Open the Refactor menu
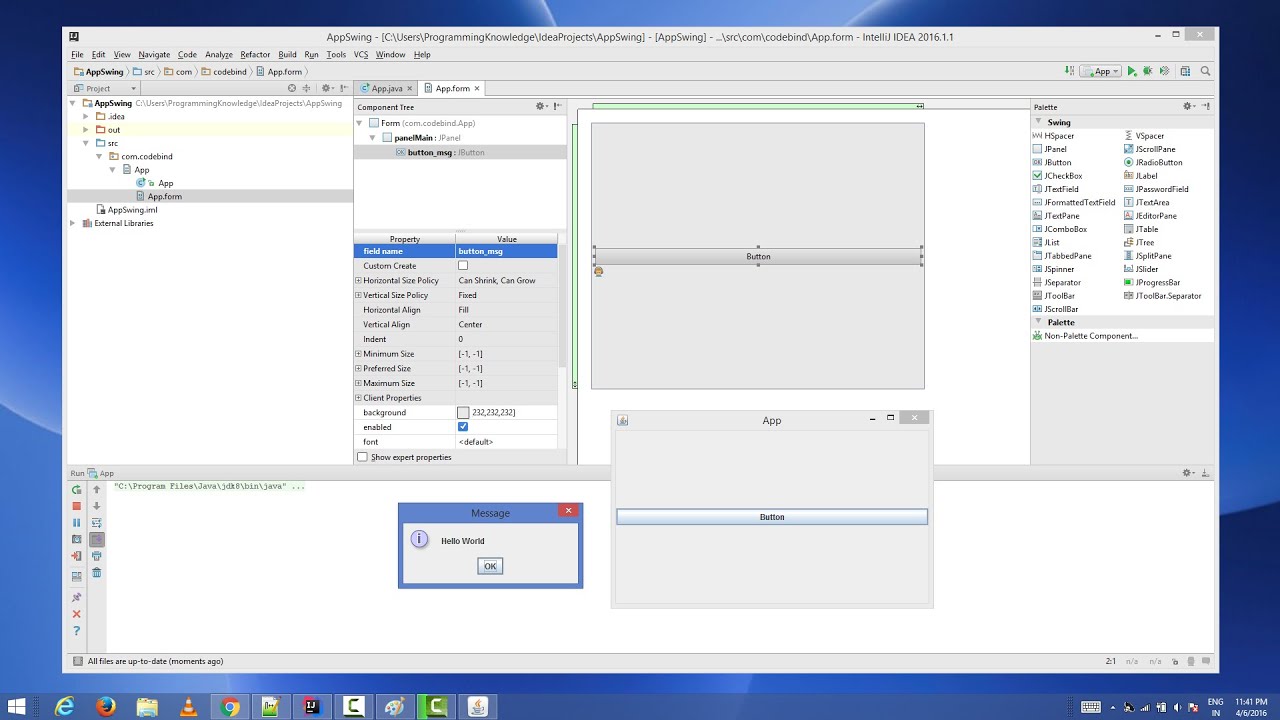The width and height of the screenshot is (1280, 720). pyautogui.click(x=255, y=55)
